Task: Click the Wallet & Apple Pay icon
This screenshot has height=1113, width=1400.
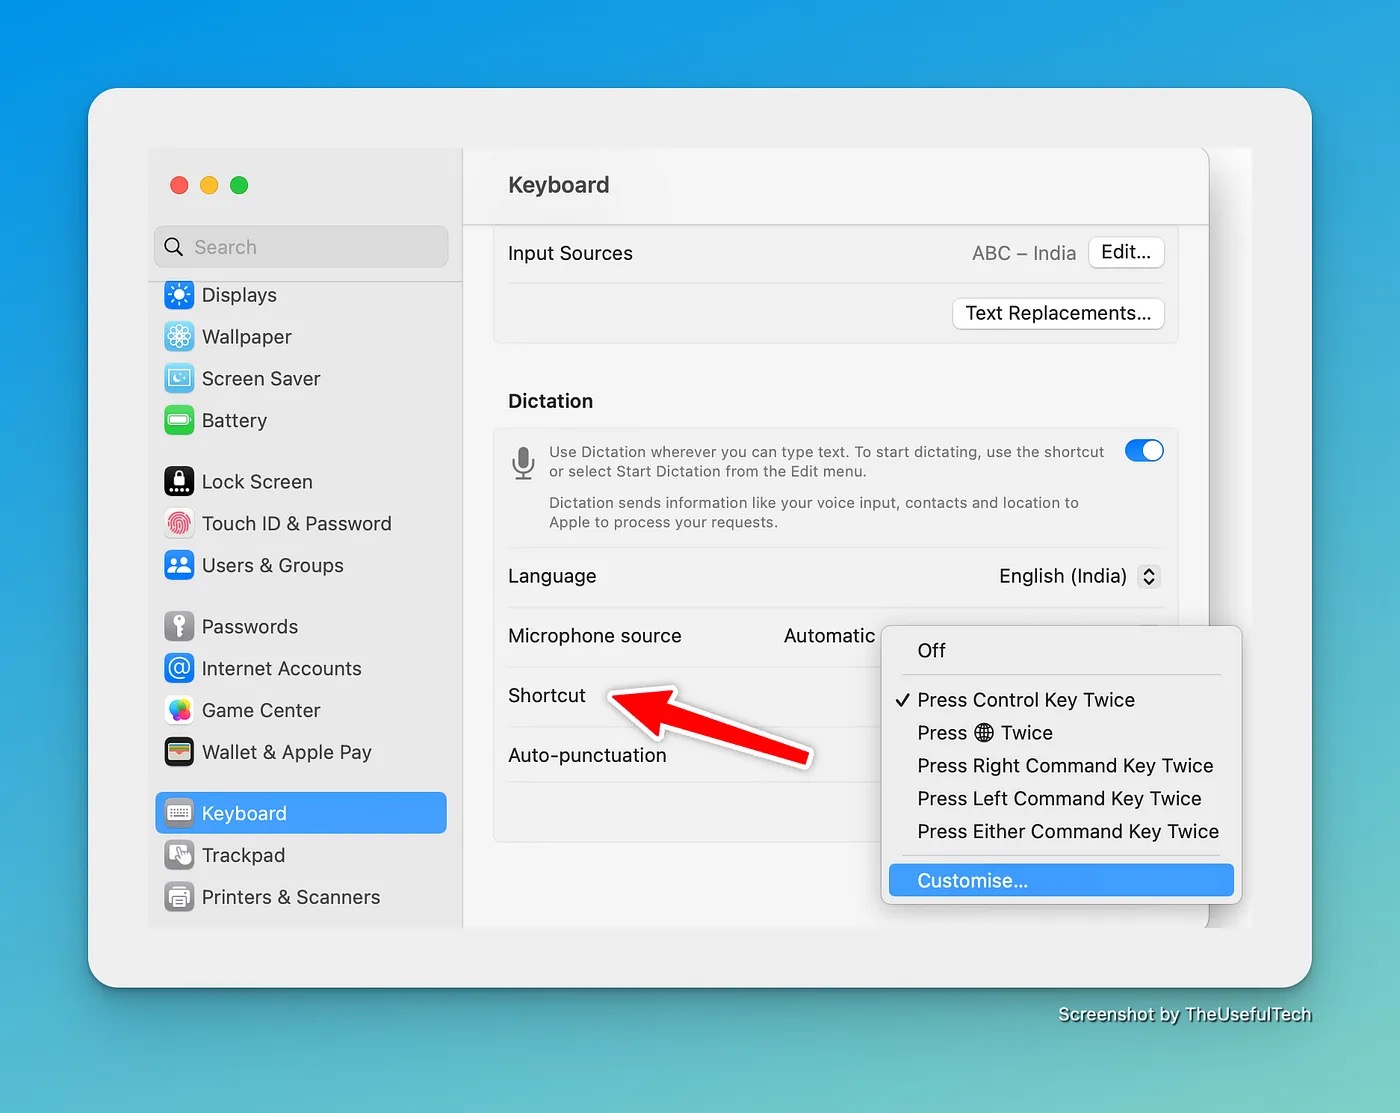Action: click(x=179, y=752)
